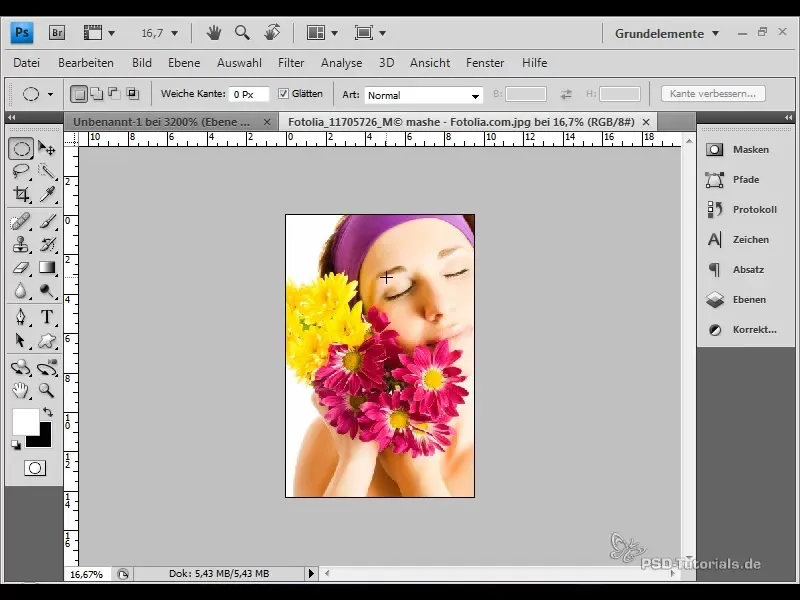
Task: Enable Add to Selection mode
Action: [96, 94]
